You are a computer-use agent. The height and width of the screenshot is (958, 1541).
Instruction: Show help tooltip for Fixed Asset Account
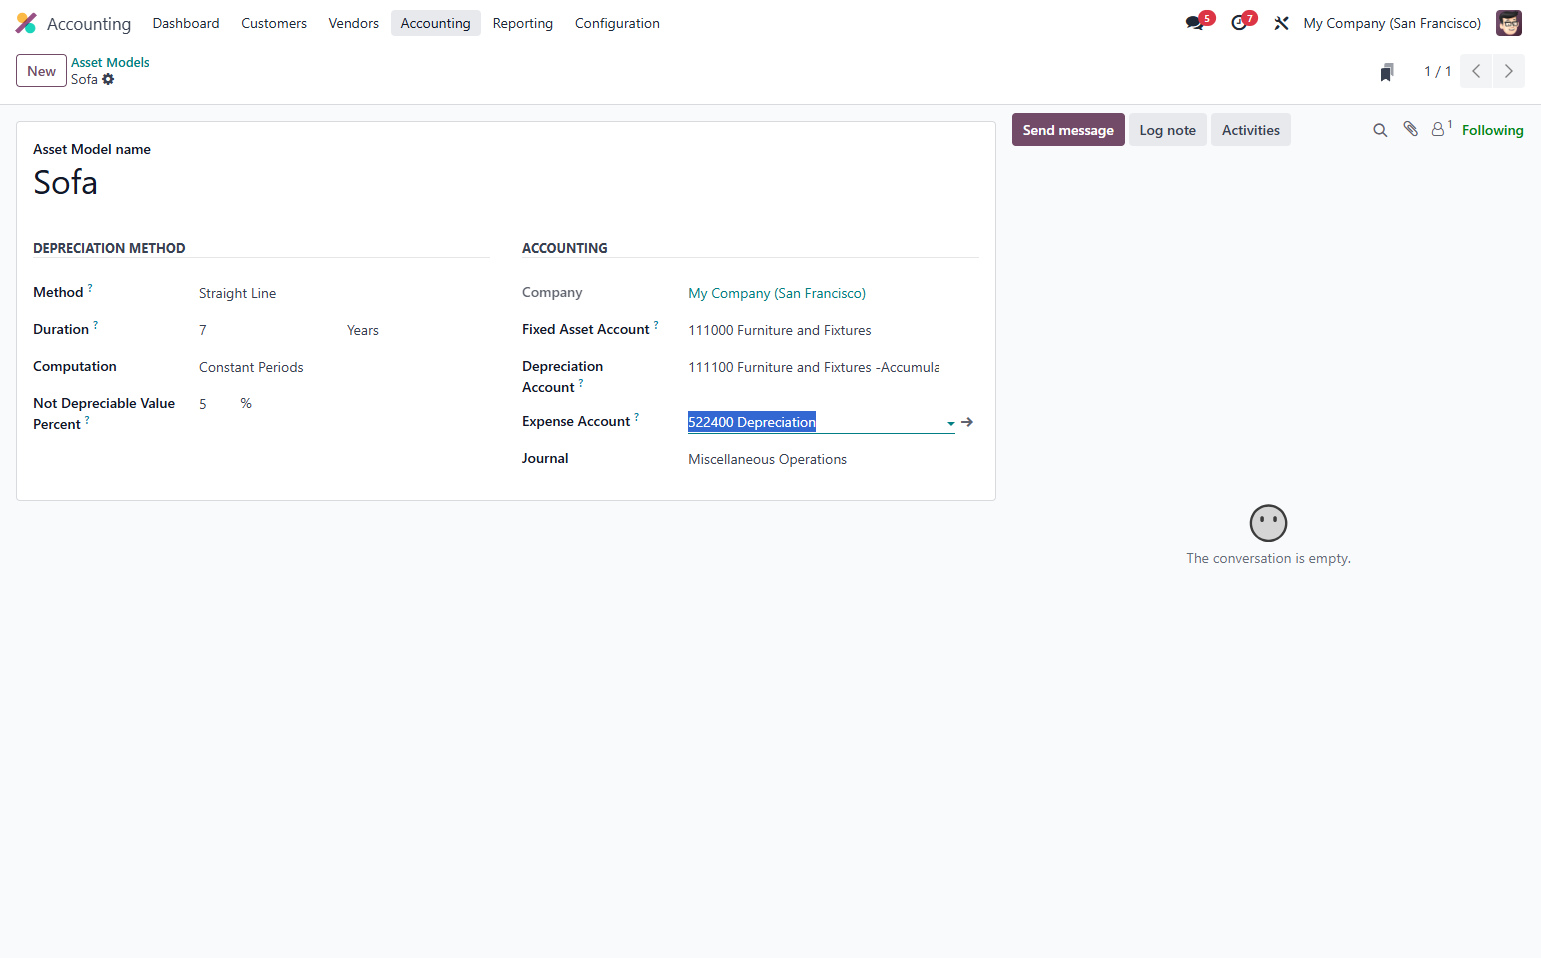pyautogui.click(x=656, y=325)
